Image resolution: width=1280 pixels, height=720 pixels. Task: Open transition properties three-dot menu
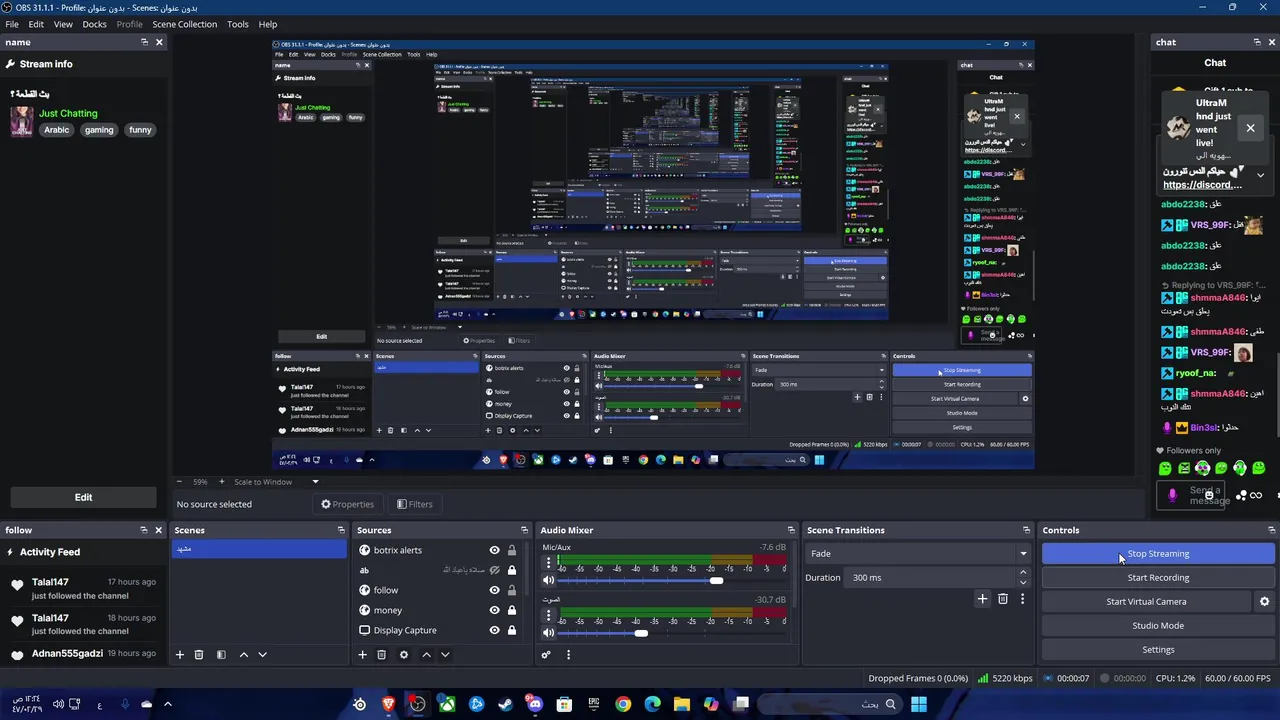(x=1022, y=599)
